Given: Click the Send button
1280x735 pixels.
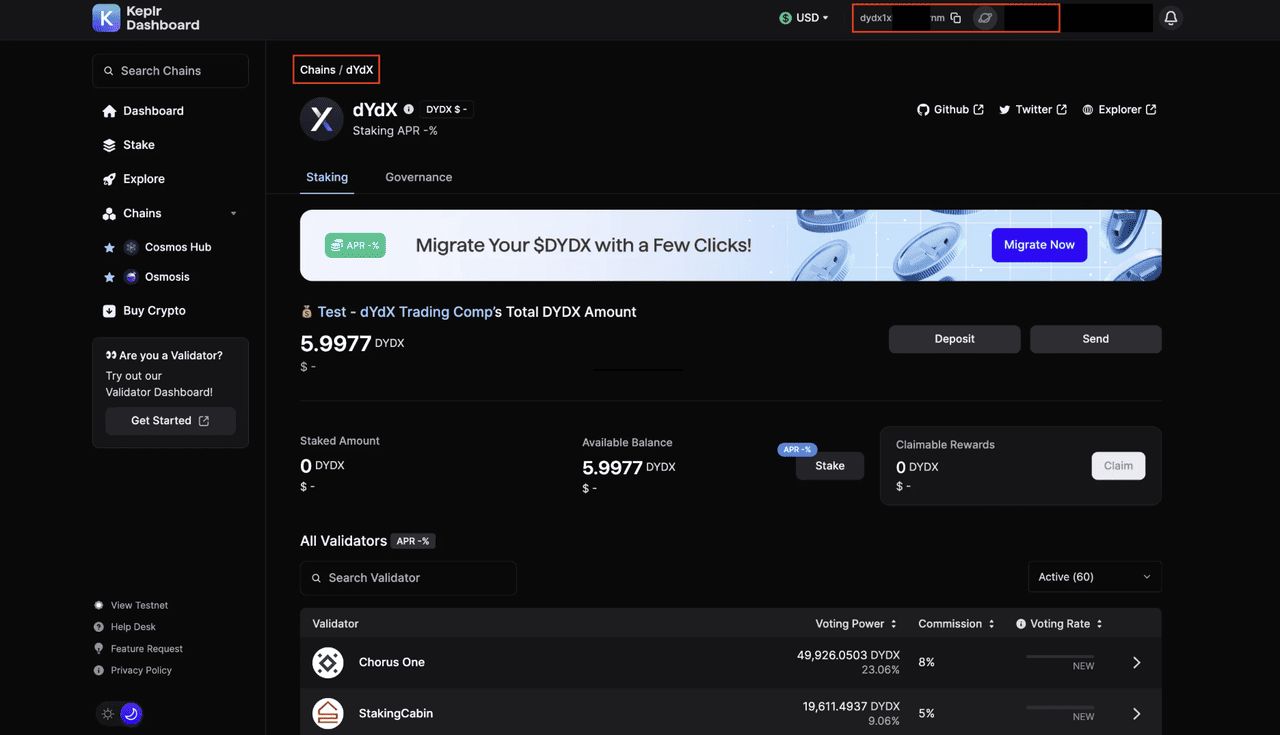Looking at the screenshot, I should [1096, 339].
